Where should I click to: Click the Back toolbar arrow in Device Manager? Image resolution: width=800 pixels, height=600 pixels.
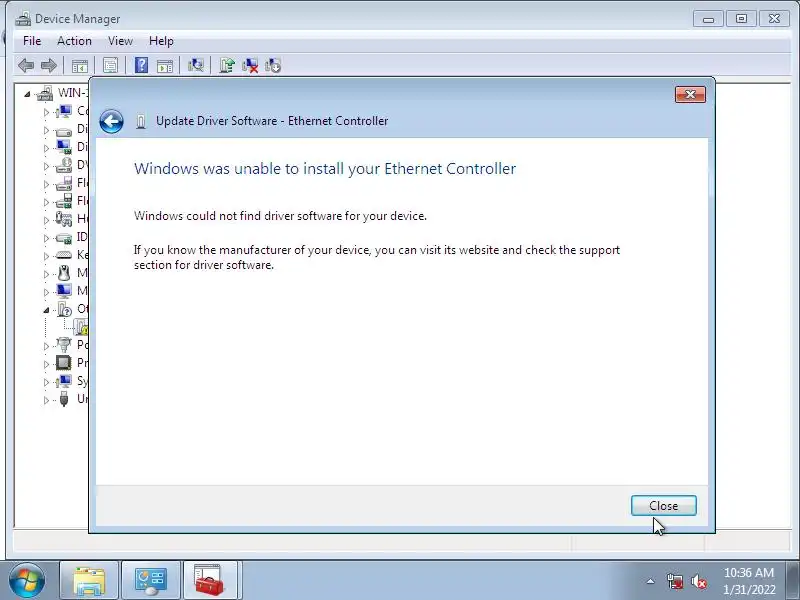(x=26, y=65)
